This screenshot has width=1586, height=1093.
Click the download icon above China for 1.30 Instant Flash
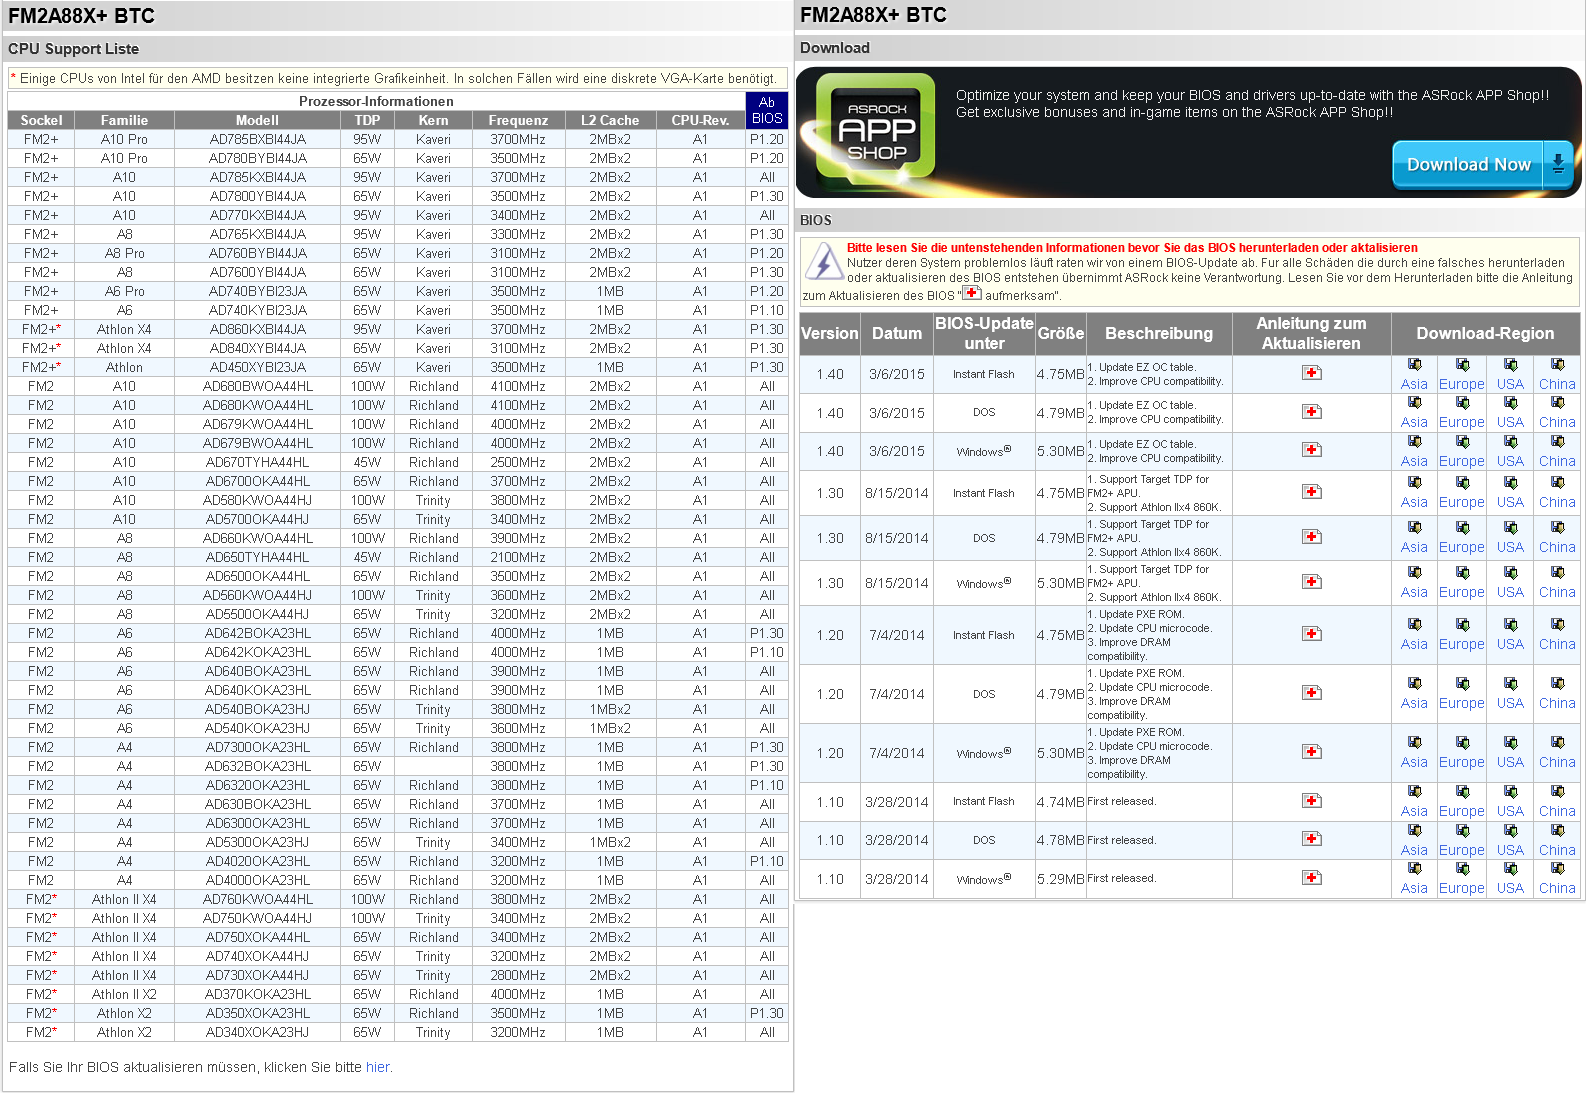tap(1558, 483)
